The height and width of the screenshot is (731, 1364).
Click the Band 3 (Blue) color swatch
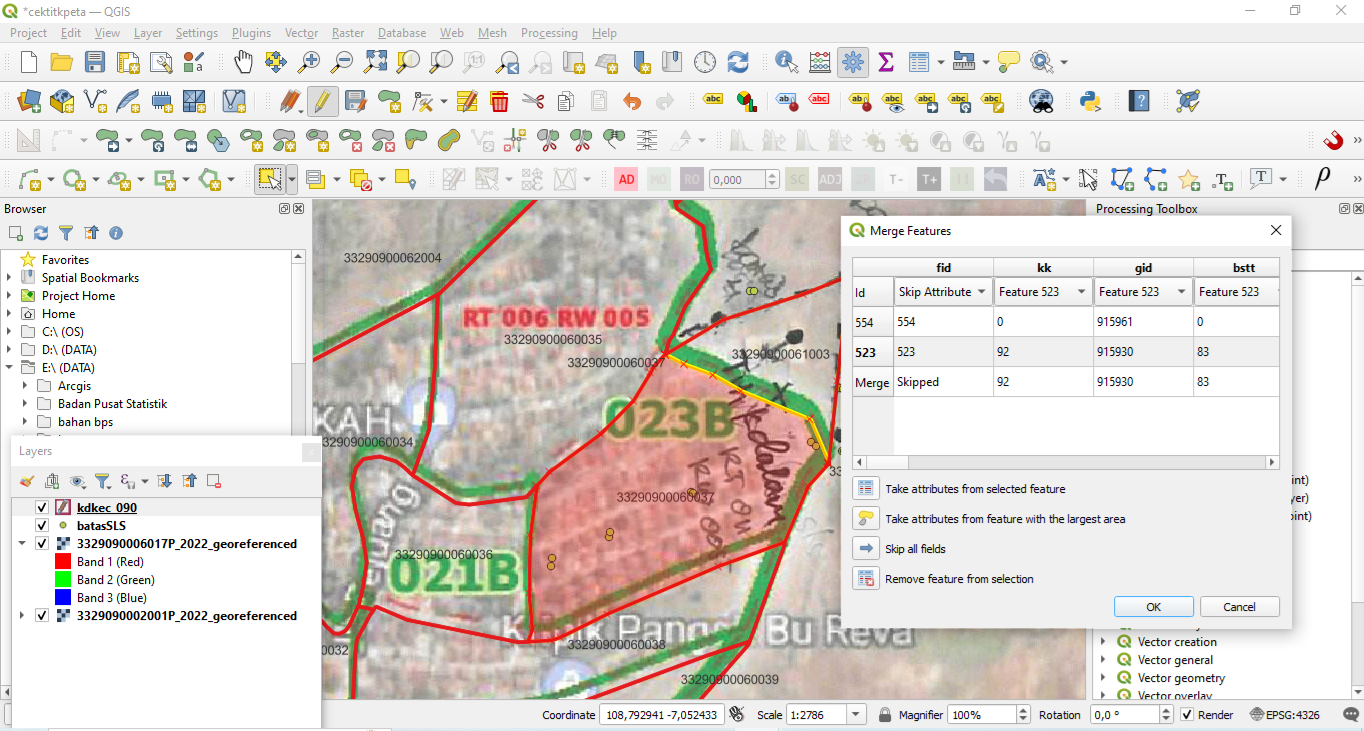(62, 598)
